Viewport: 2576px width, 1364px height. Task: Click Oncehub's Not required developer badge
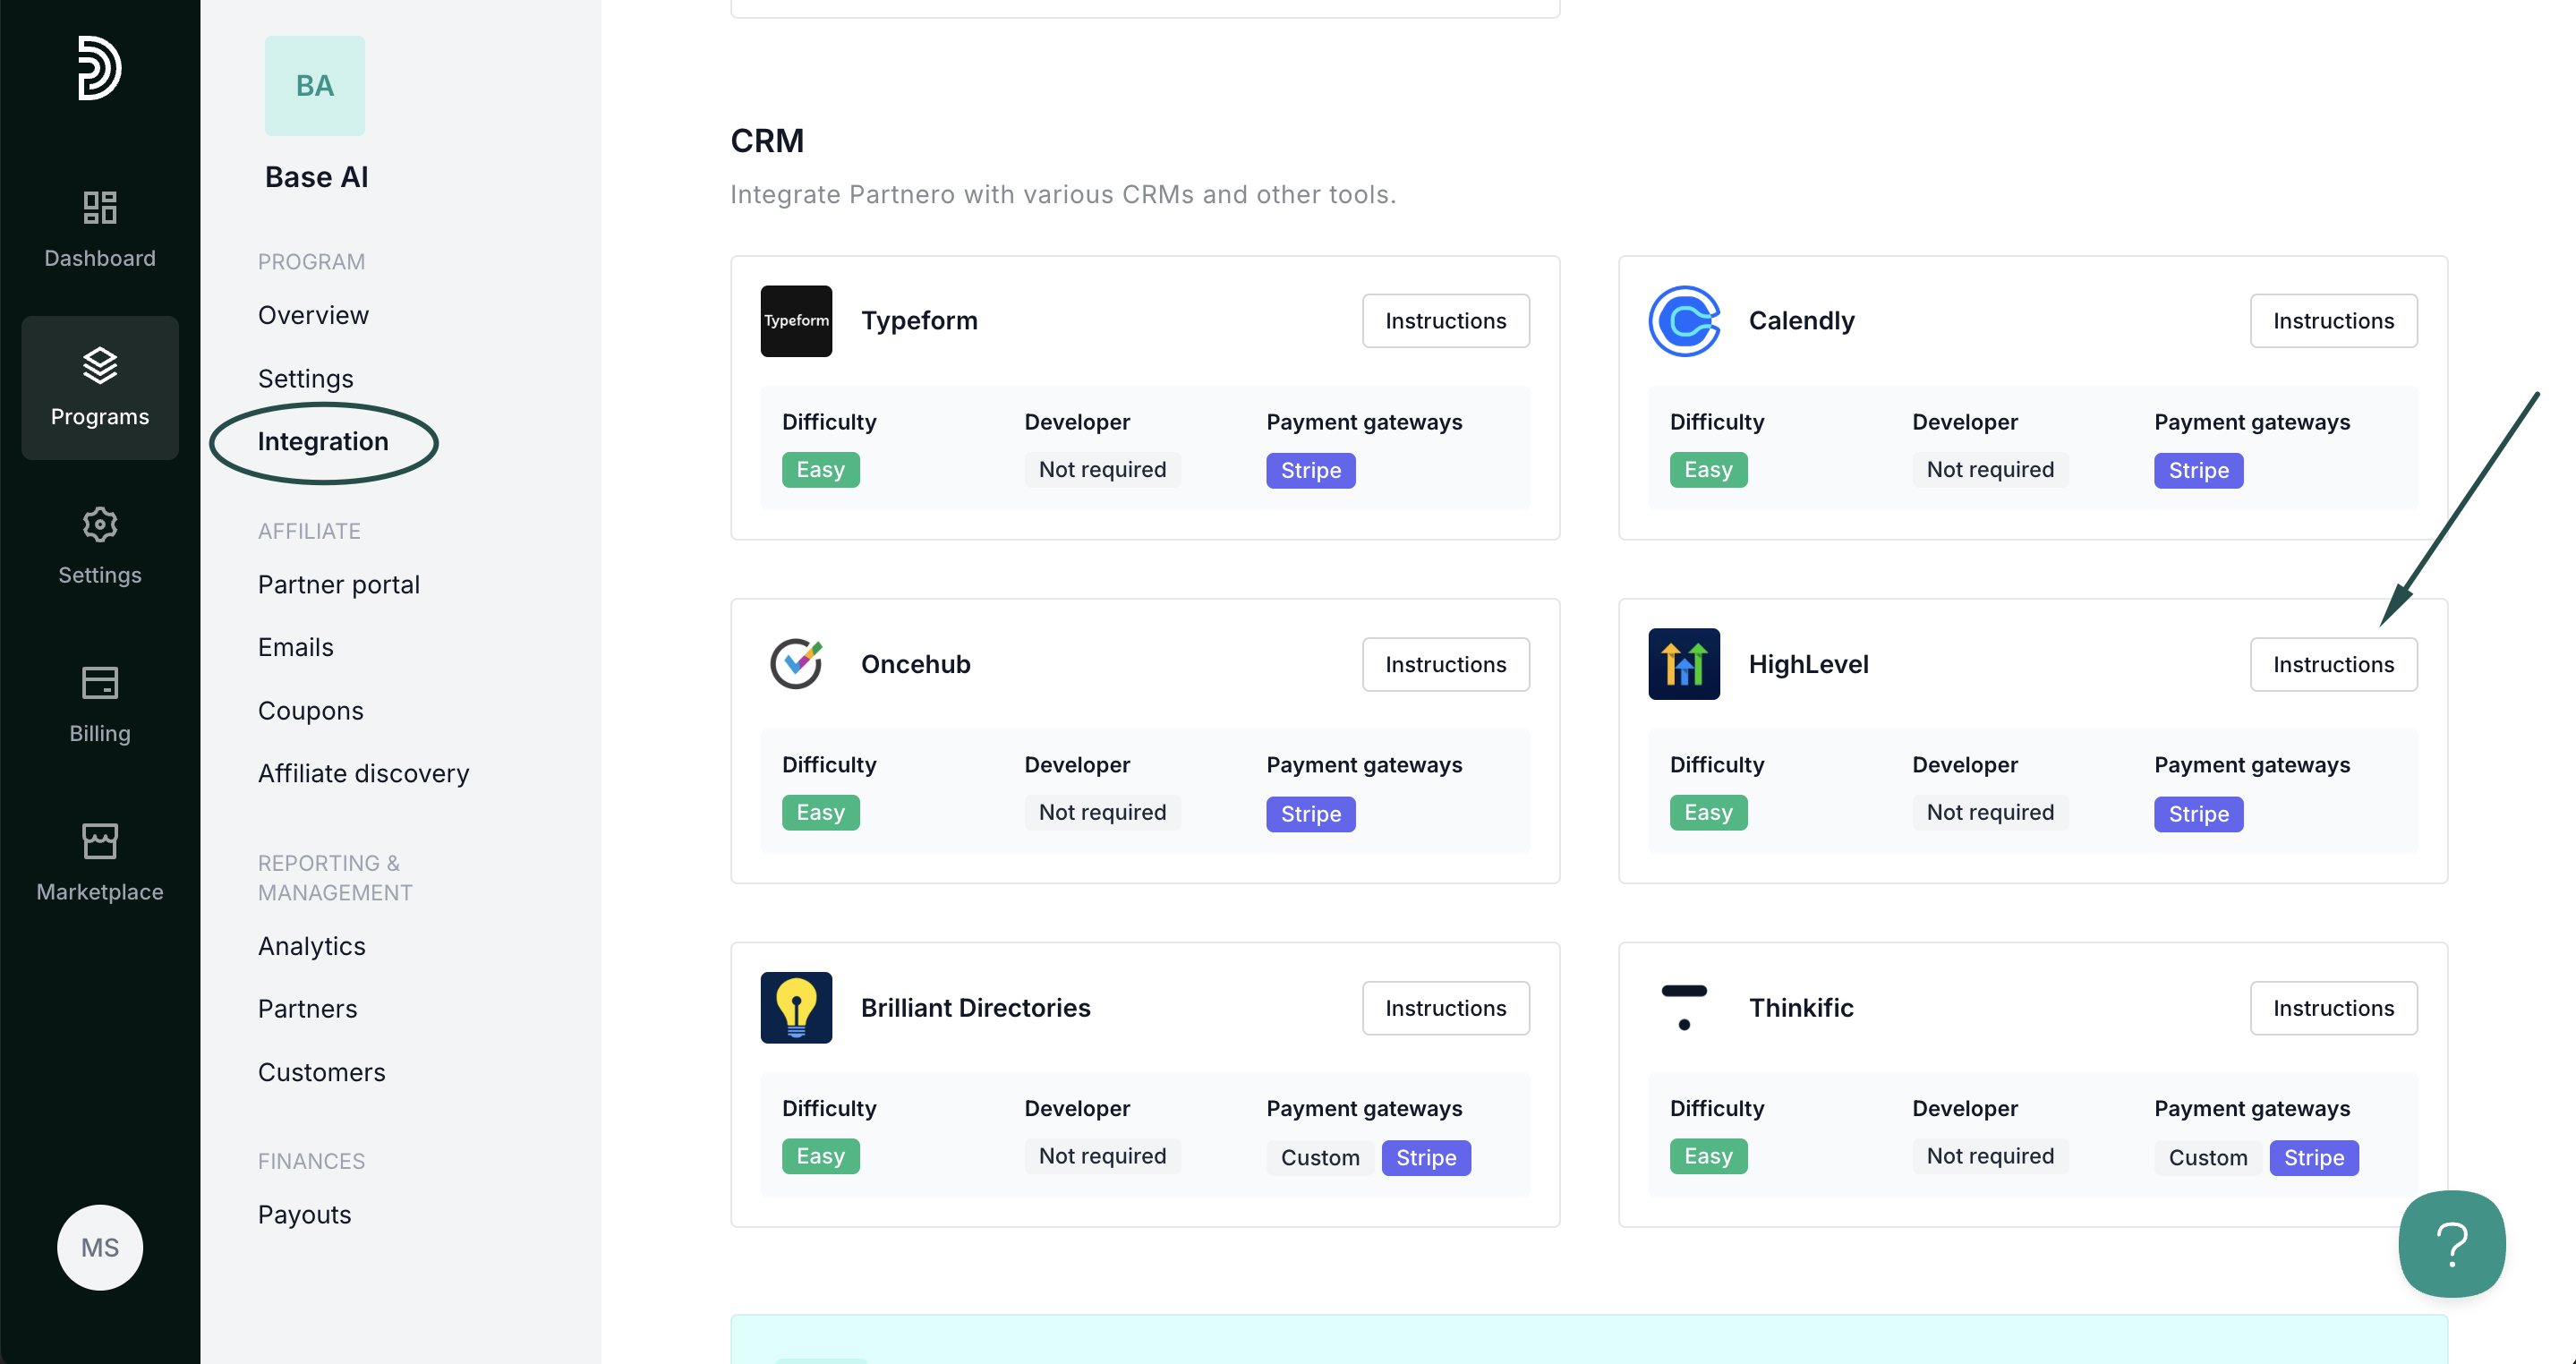tap(1102, 812)
